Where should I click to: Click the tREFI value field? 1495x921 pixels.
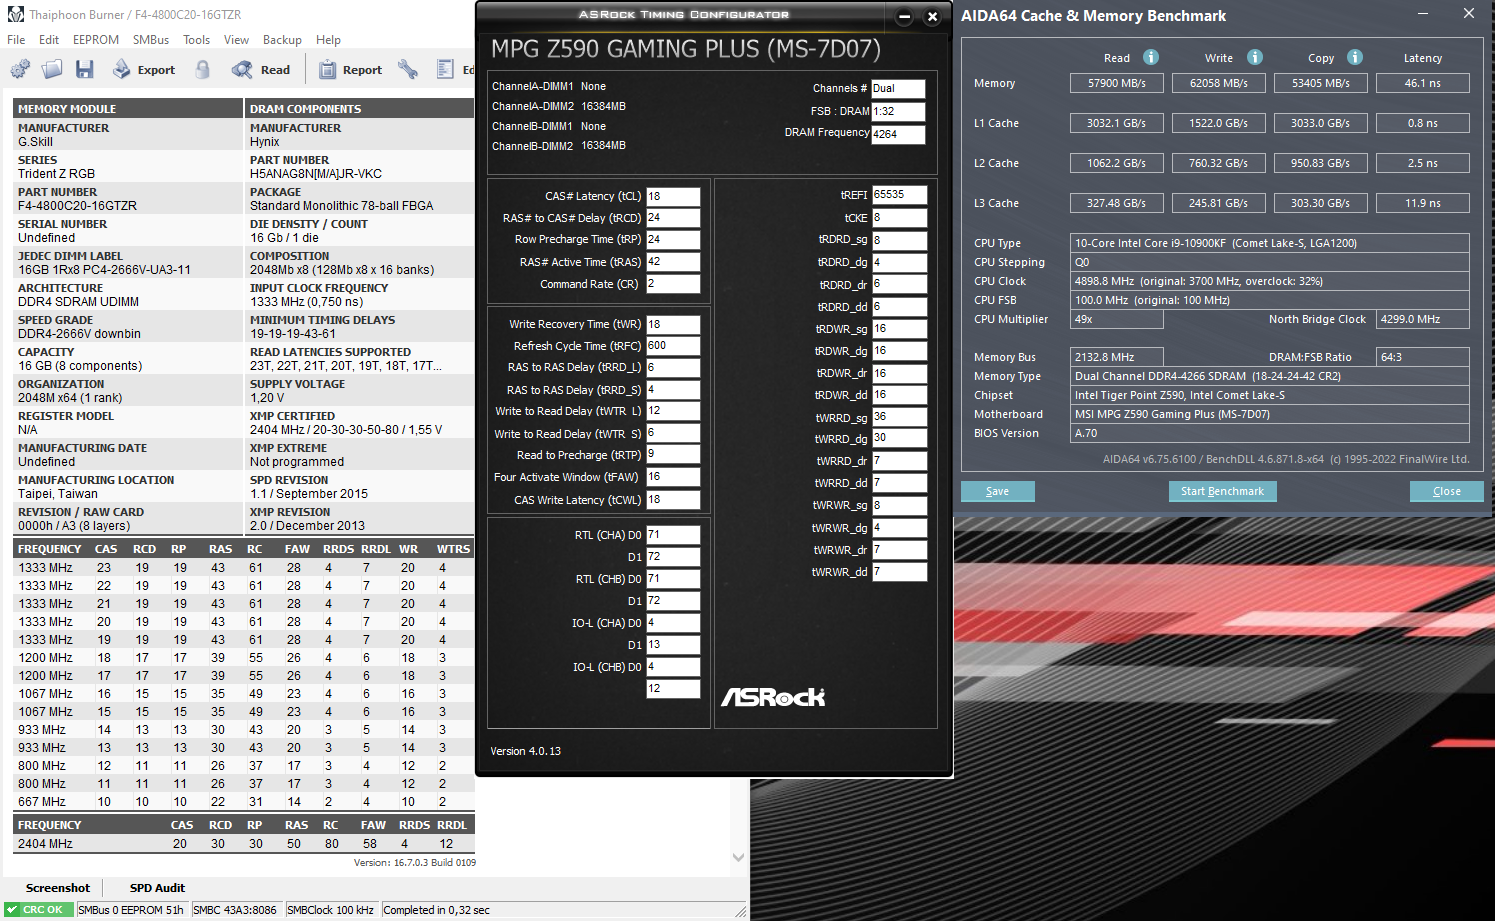[x=900, y=195]
